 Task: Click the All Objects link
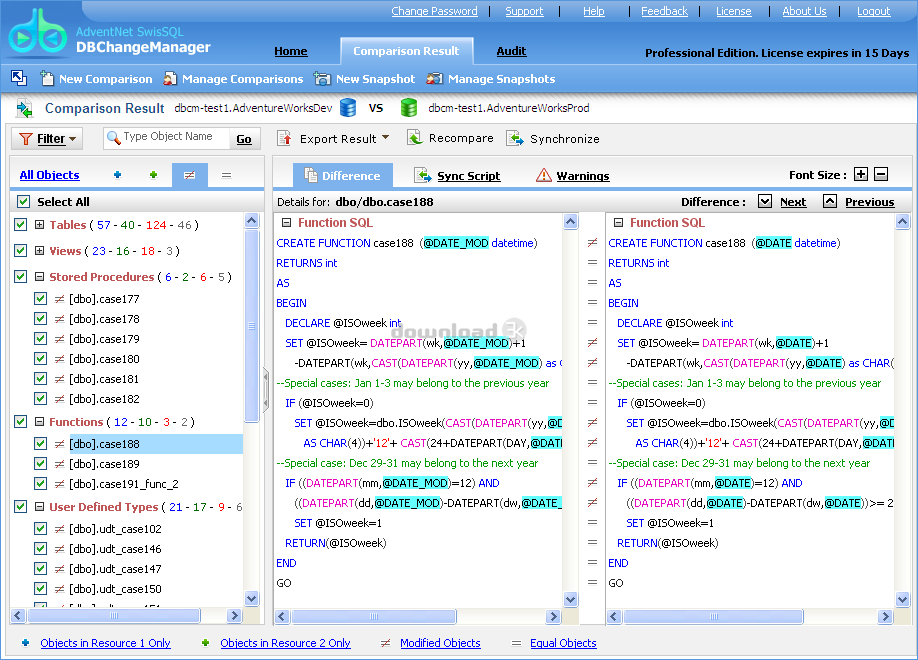[49, 175]
